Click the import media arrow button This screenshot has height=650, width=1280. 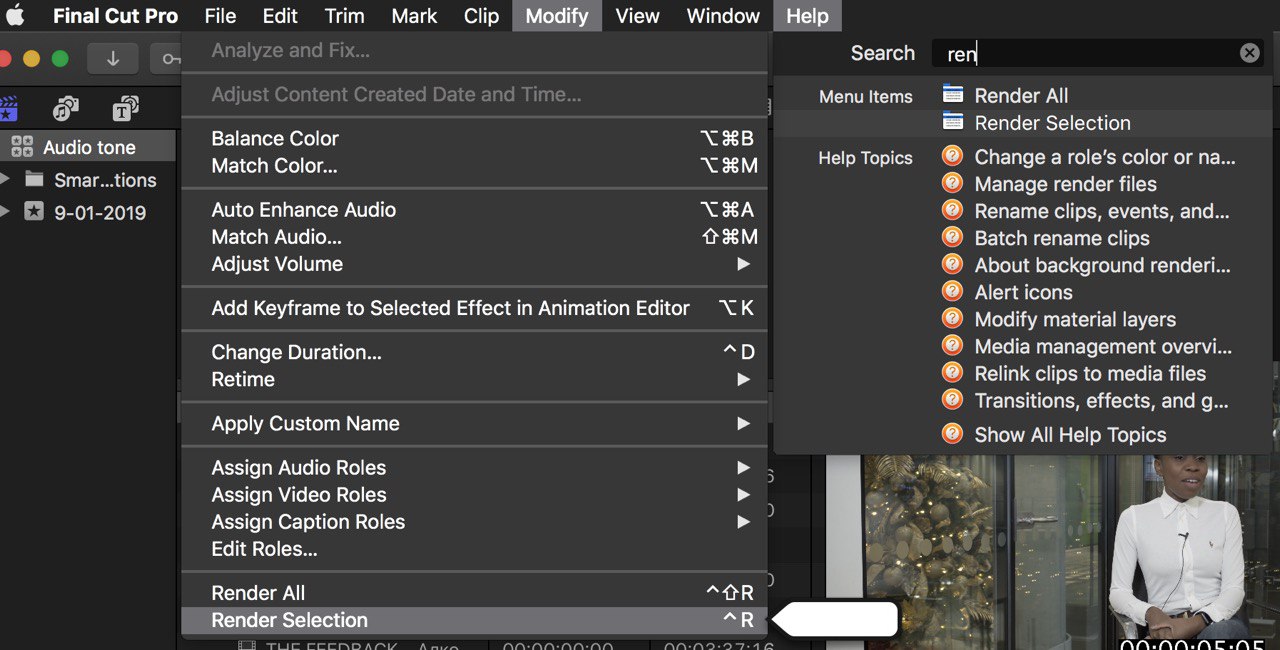click(x=113, y=59)
